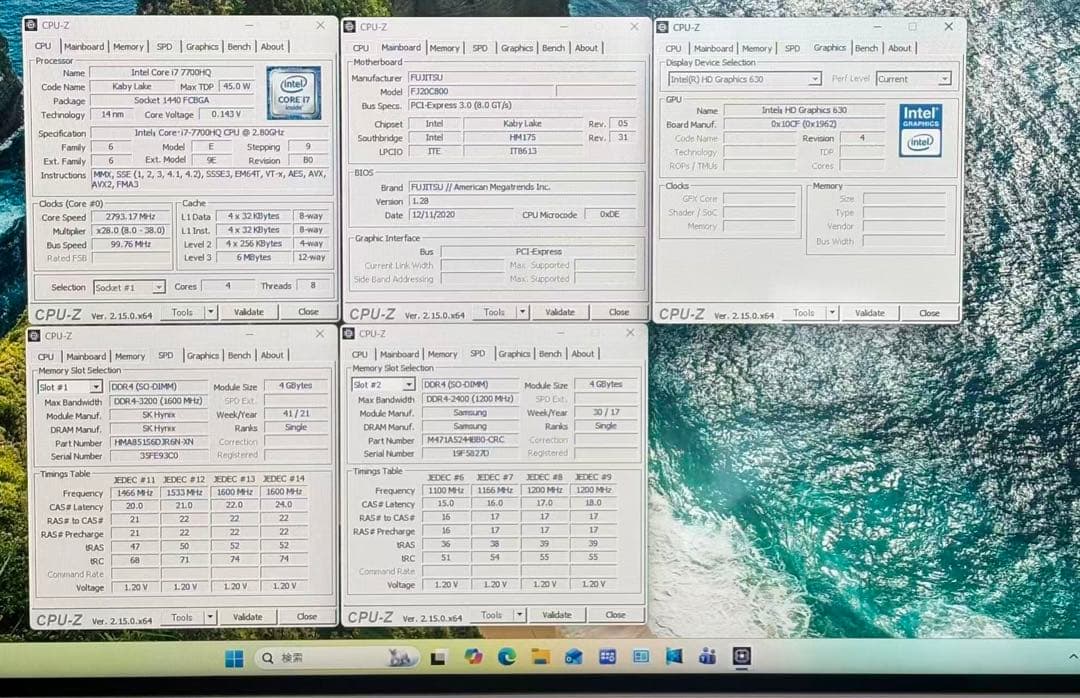Screen dimensions: 1080x698
Task: Click the CPU-Z icon on the taskbar
Action: [x=742, y=656]
